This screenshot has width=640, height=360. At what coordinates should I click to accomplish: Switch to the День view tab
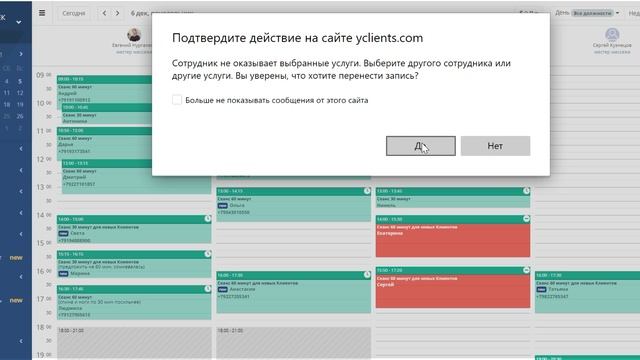[x=562, y=13]
